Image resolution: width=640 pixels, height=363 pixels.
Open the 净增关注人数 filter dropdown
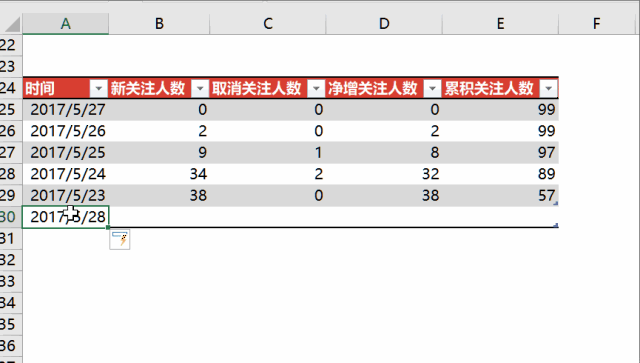coord(432,88)
